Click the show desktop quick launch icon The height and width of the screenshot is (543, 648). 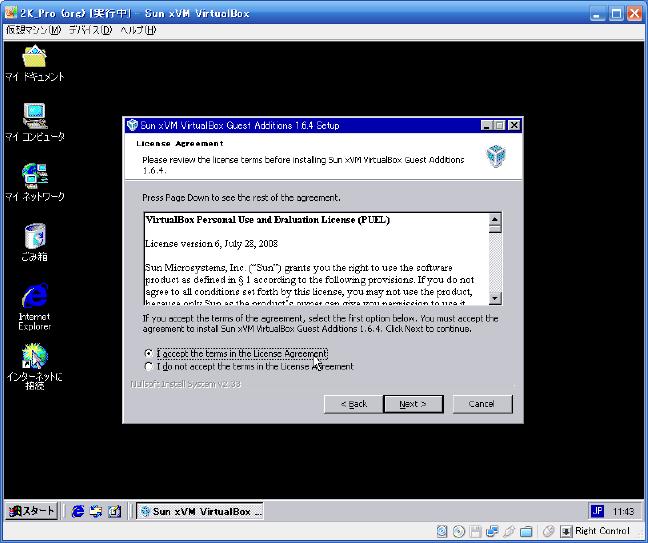(x=114, y=512)
